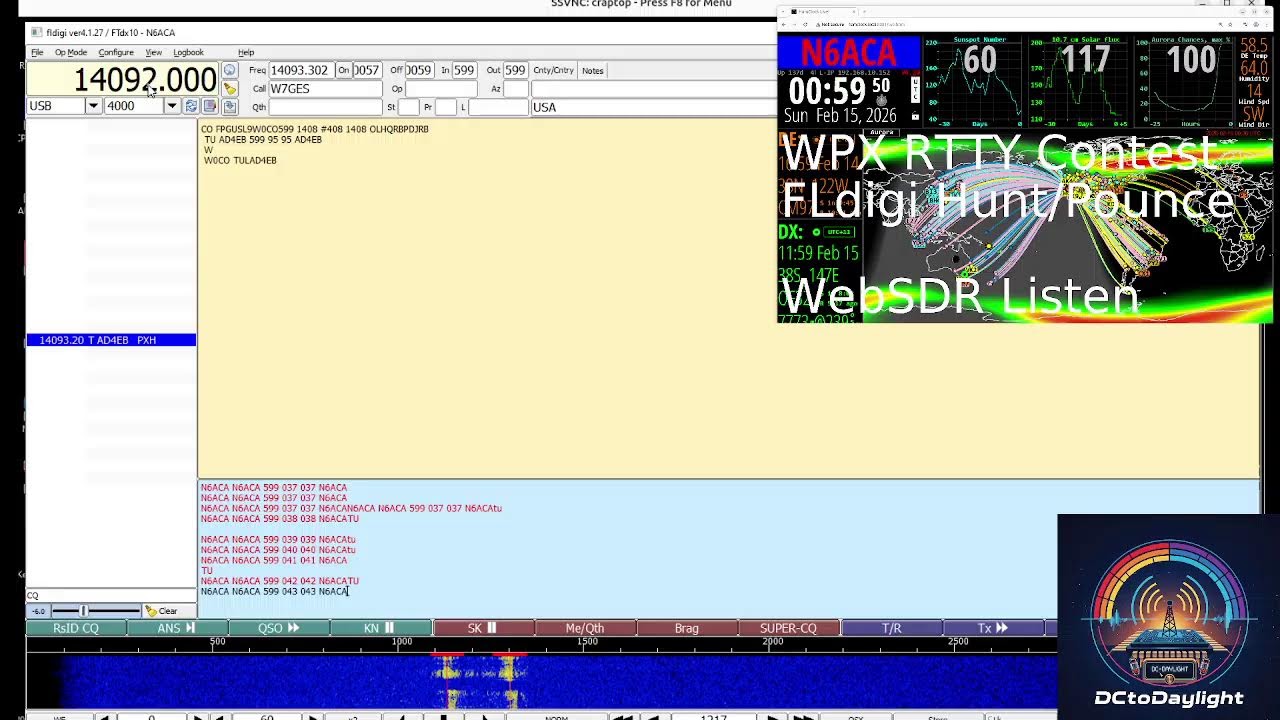Viewport: 1280px width, 720px height.
Task: Click received text 'W0CO TULAD4EB'
Action: pyautogui.click(x=240, y=160)
